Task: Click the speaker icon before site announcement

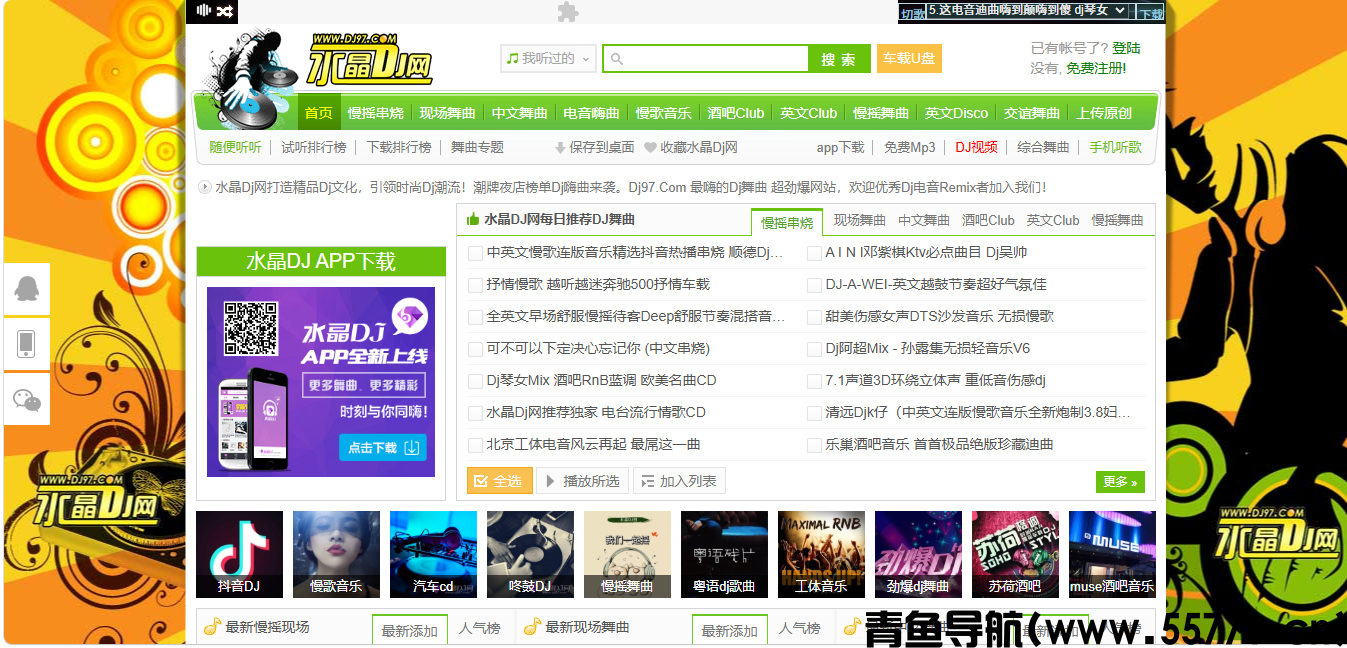Action: coord(205,186)
